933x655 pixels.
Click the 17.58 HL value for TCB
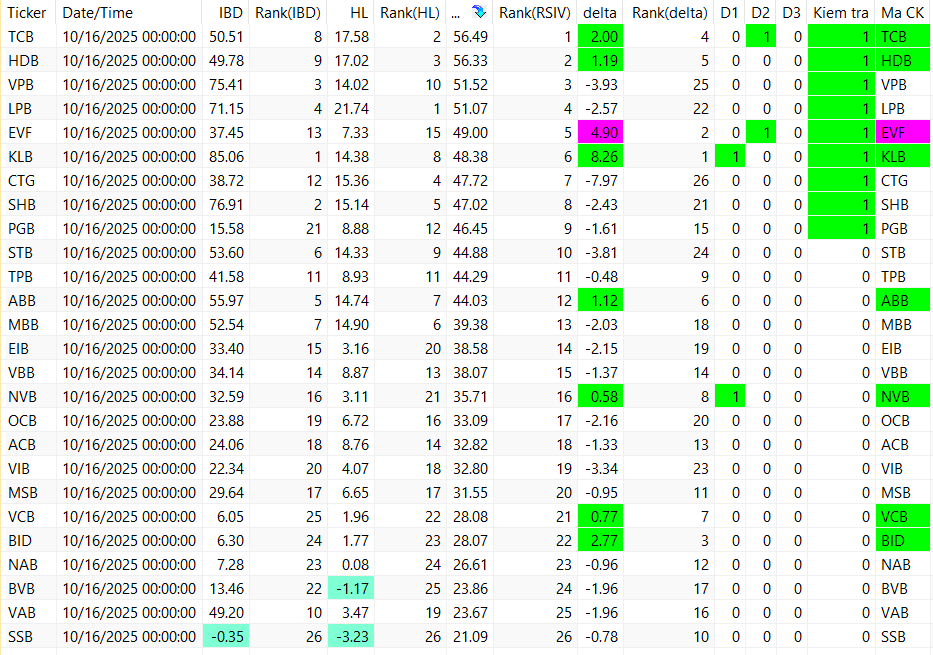(352, 37)
